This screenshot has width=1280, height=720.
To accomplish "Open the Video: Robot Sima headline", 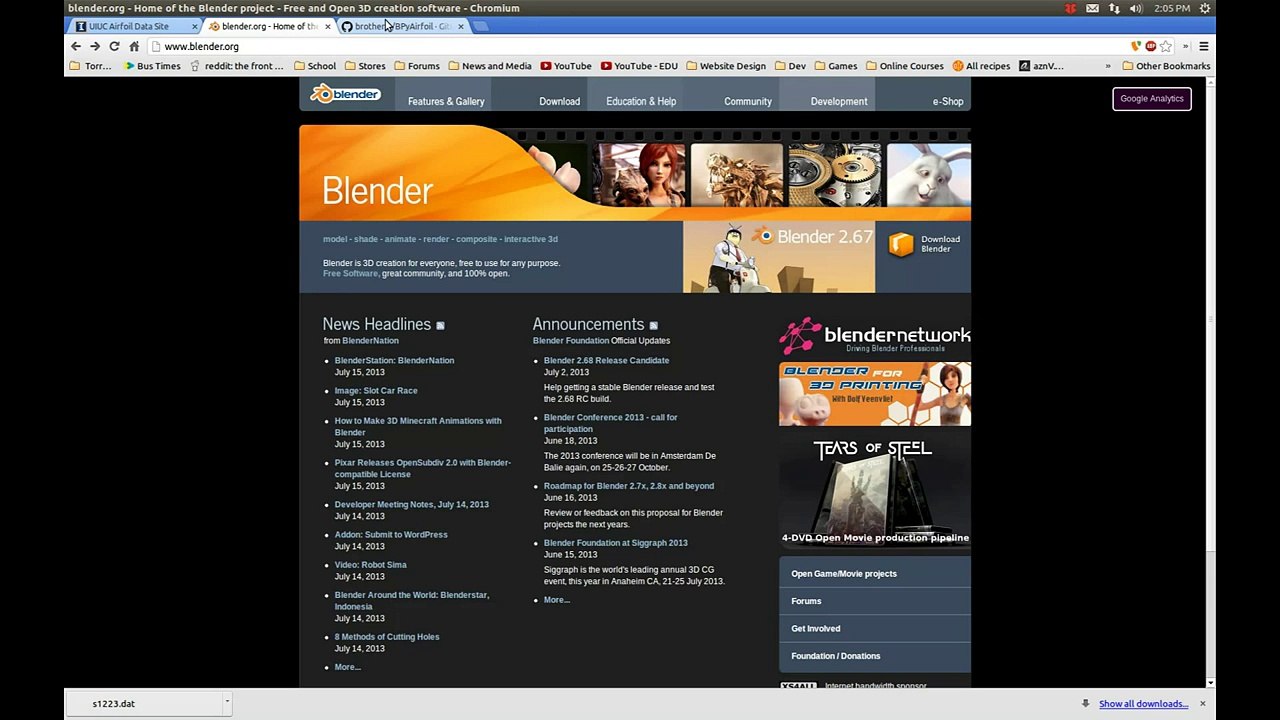I will (370, 564).
